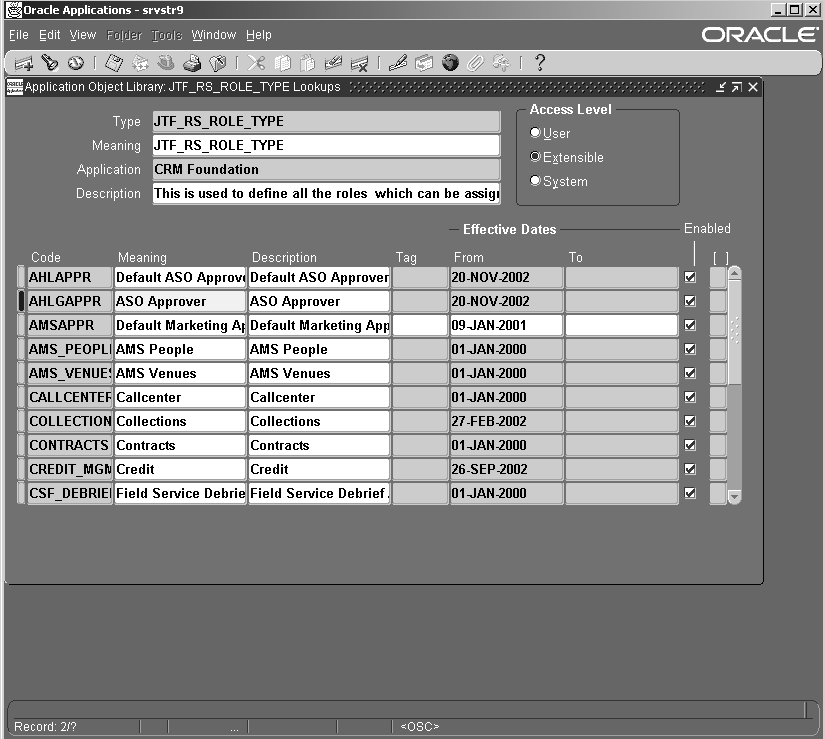
Task: Click the Next Step toolbar icon
Action: pyautogui.click(x=140, y=63)
